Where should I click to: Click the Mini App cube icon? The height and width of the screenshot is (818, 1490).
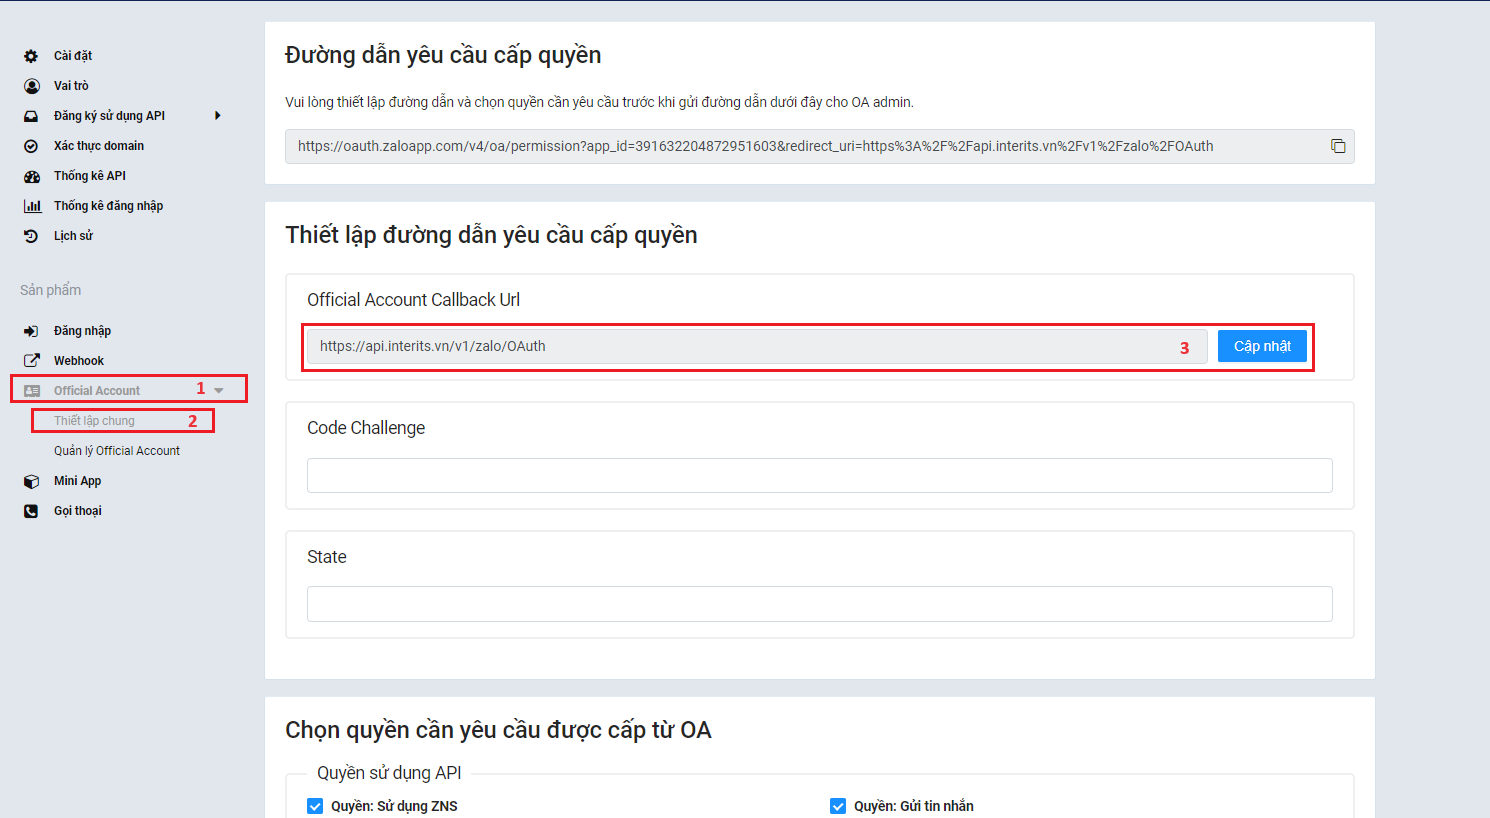pyautogui.click(x=31, y=481)
